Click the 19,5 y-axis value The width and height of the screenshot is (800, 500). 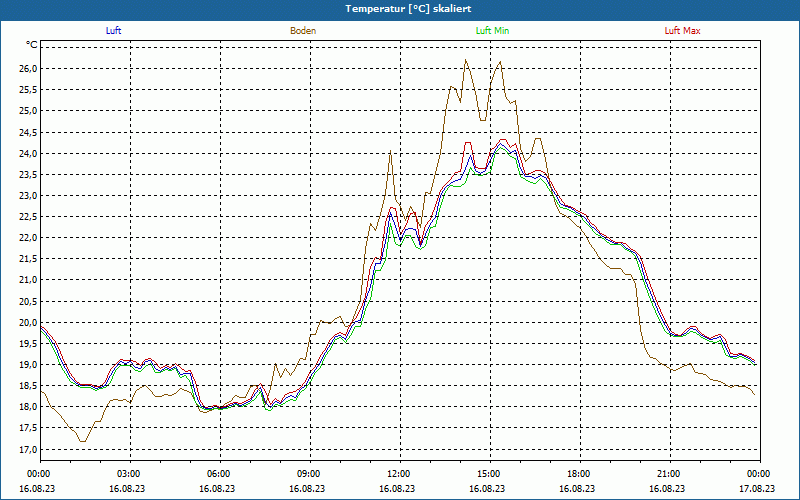[x=28, y=344]
